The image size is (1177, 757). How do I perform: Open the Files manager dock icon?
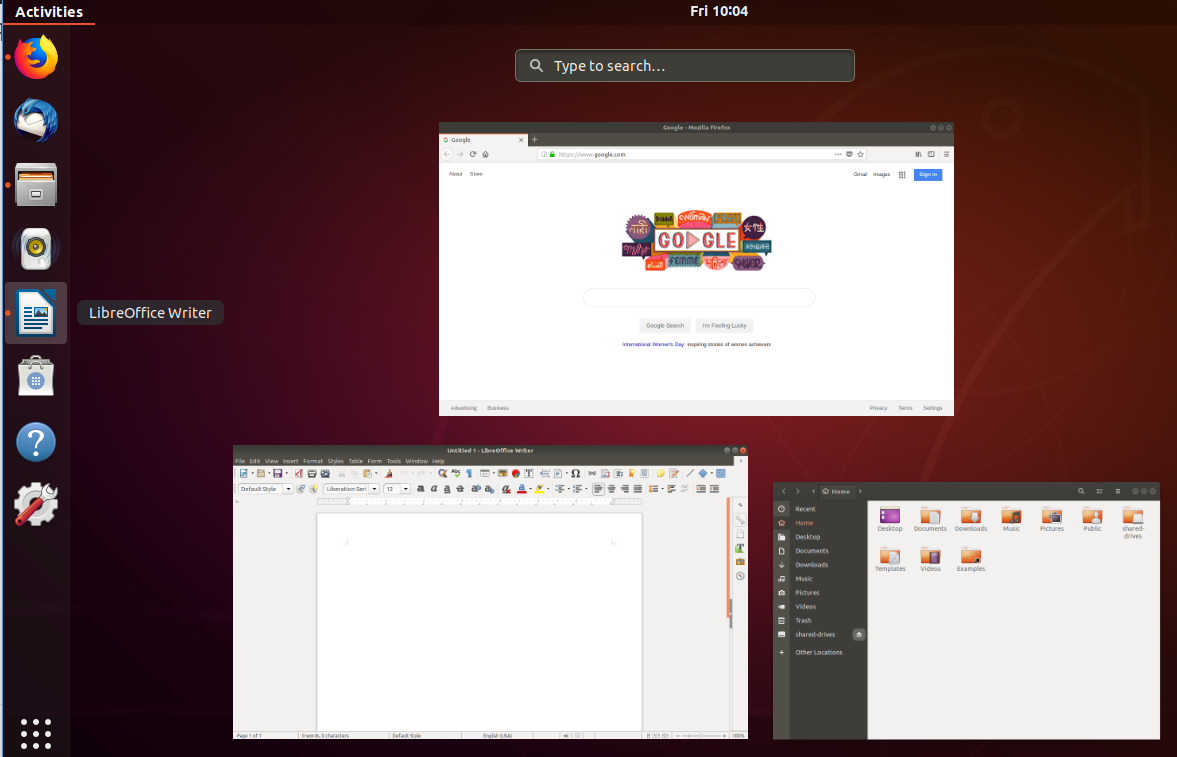(x=36, y=185)
